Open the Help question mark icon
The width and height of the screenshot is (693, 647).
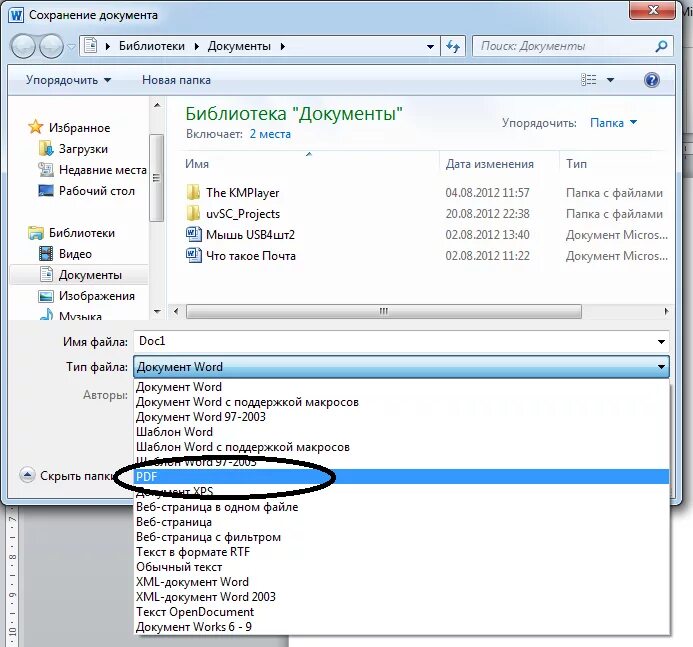tap(651, 80)
